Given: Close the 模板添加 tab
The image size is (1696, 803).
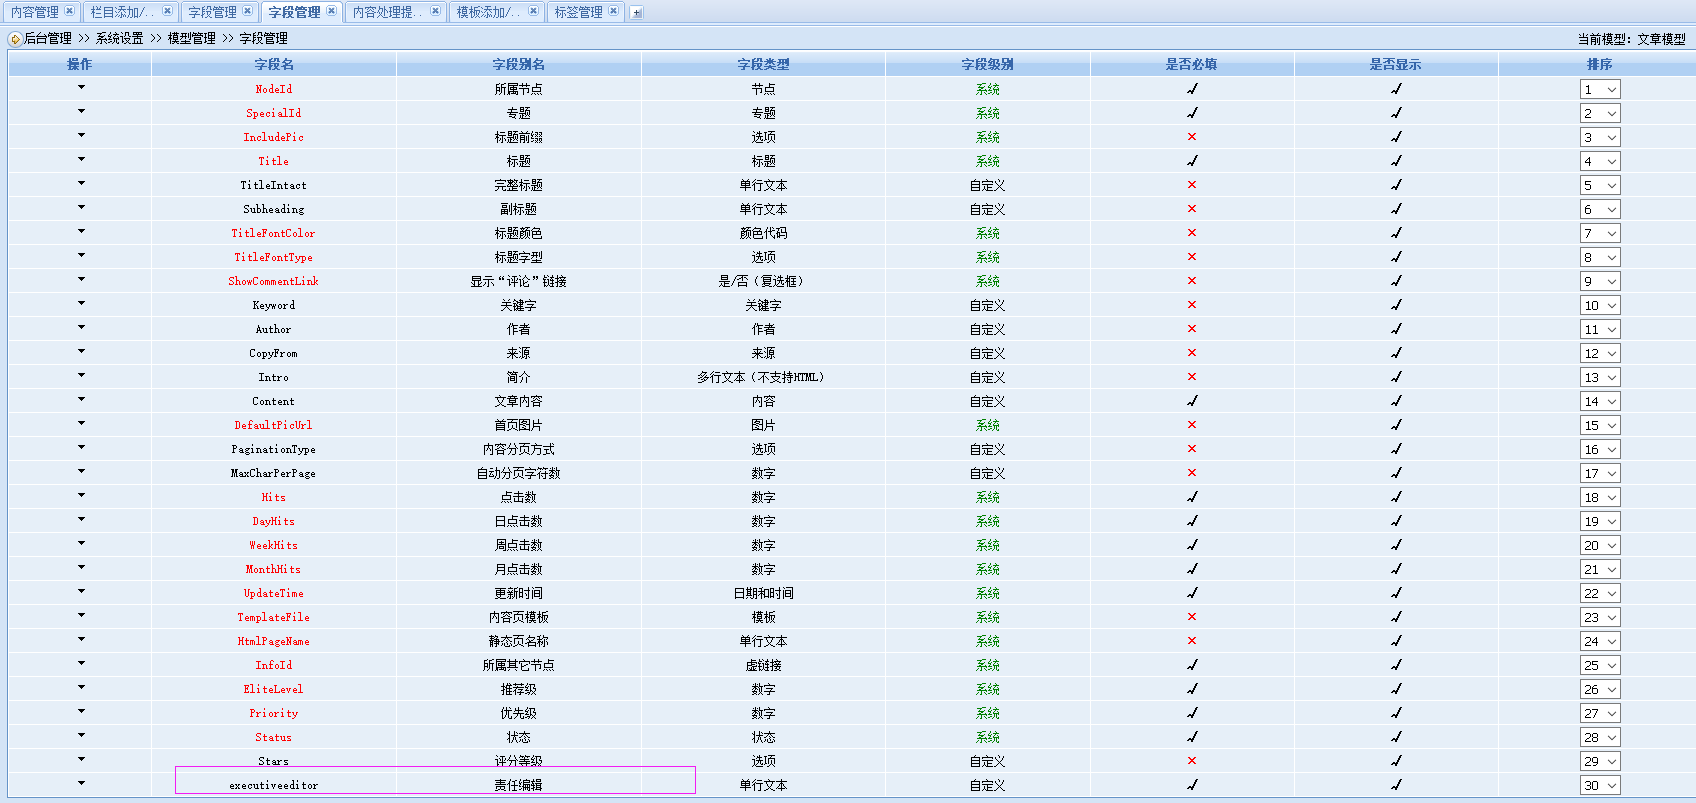Looking at the screenshot, I should point(533,11).
